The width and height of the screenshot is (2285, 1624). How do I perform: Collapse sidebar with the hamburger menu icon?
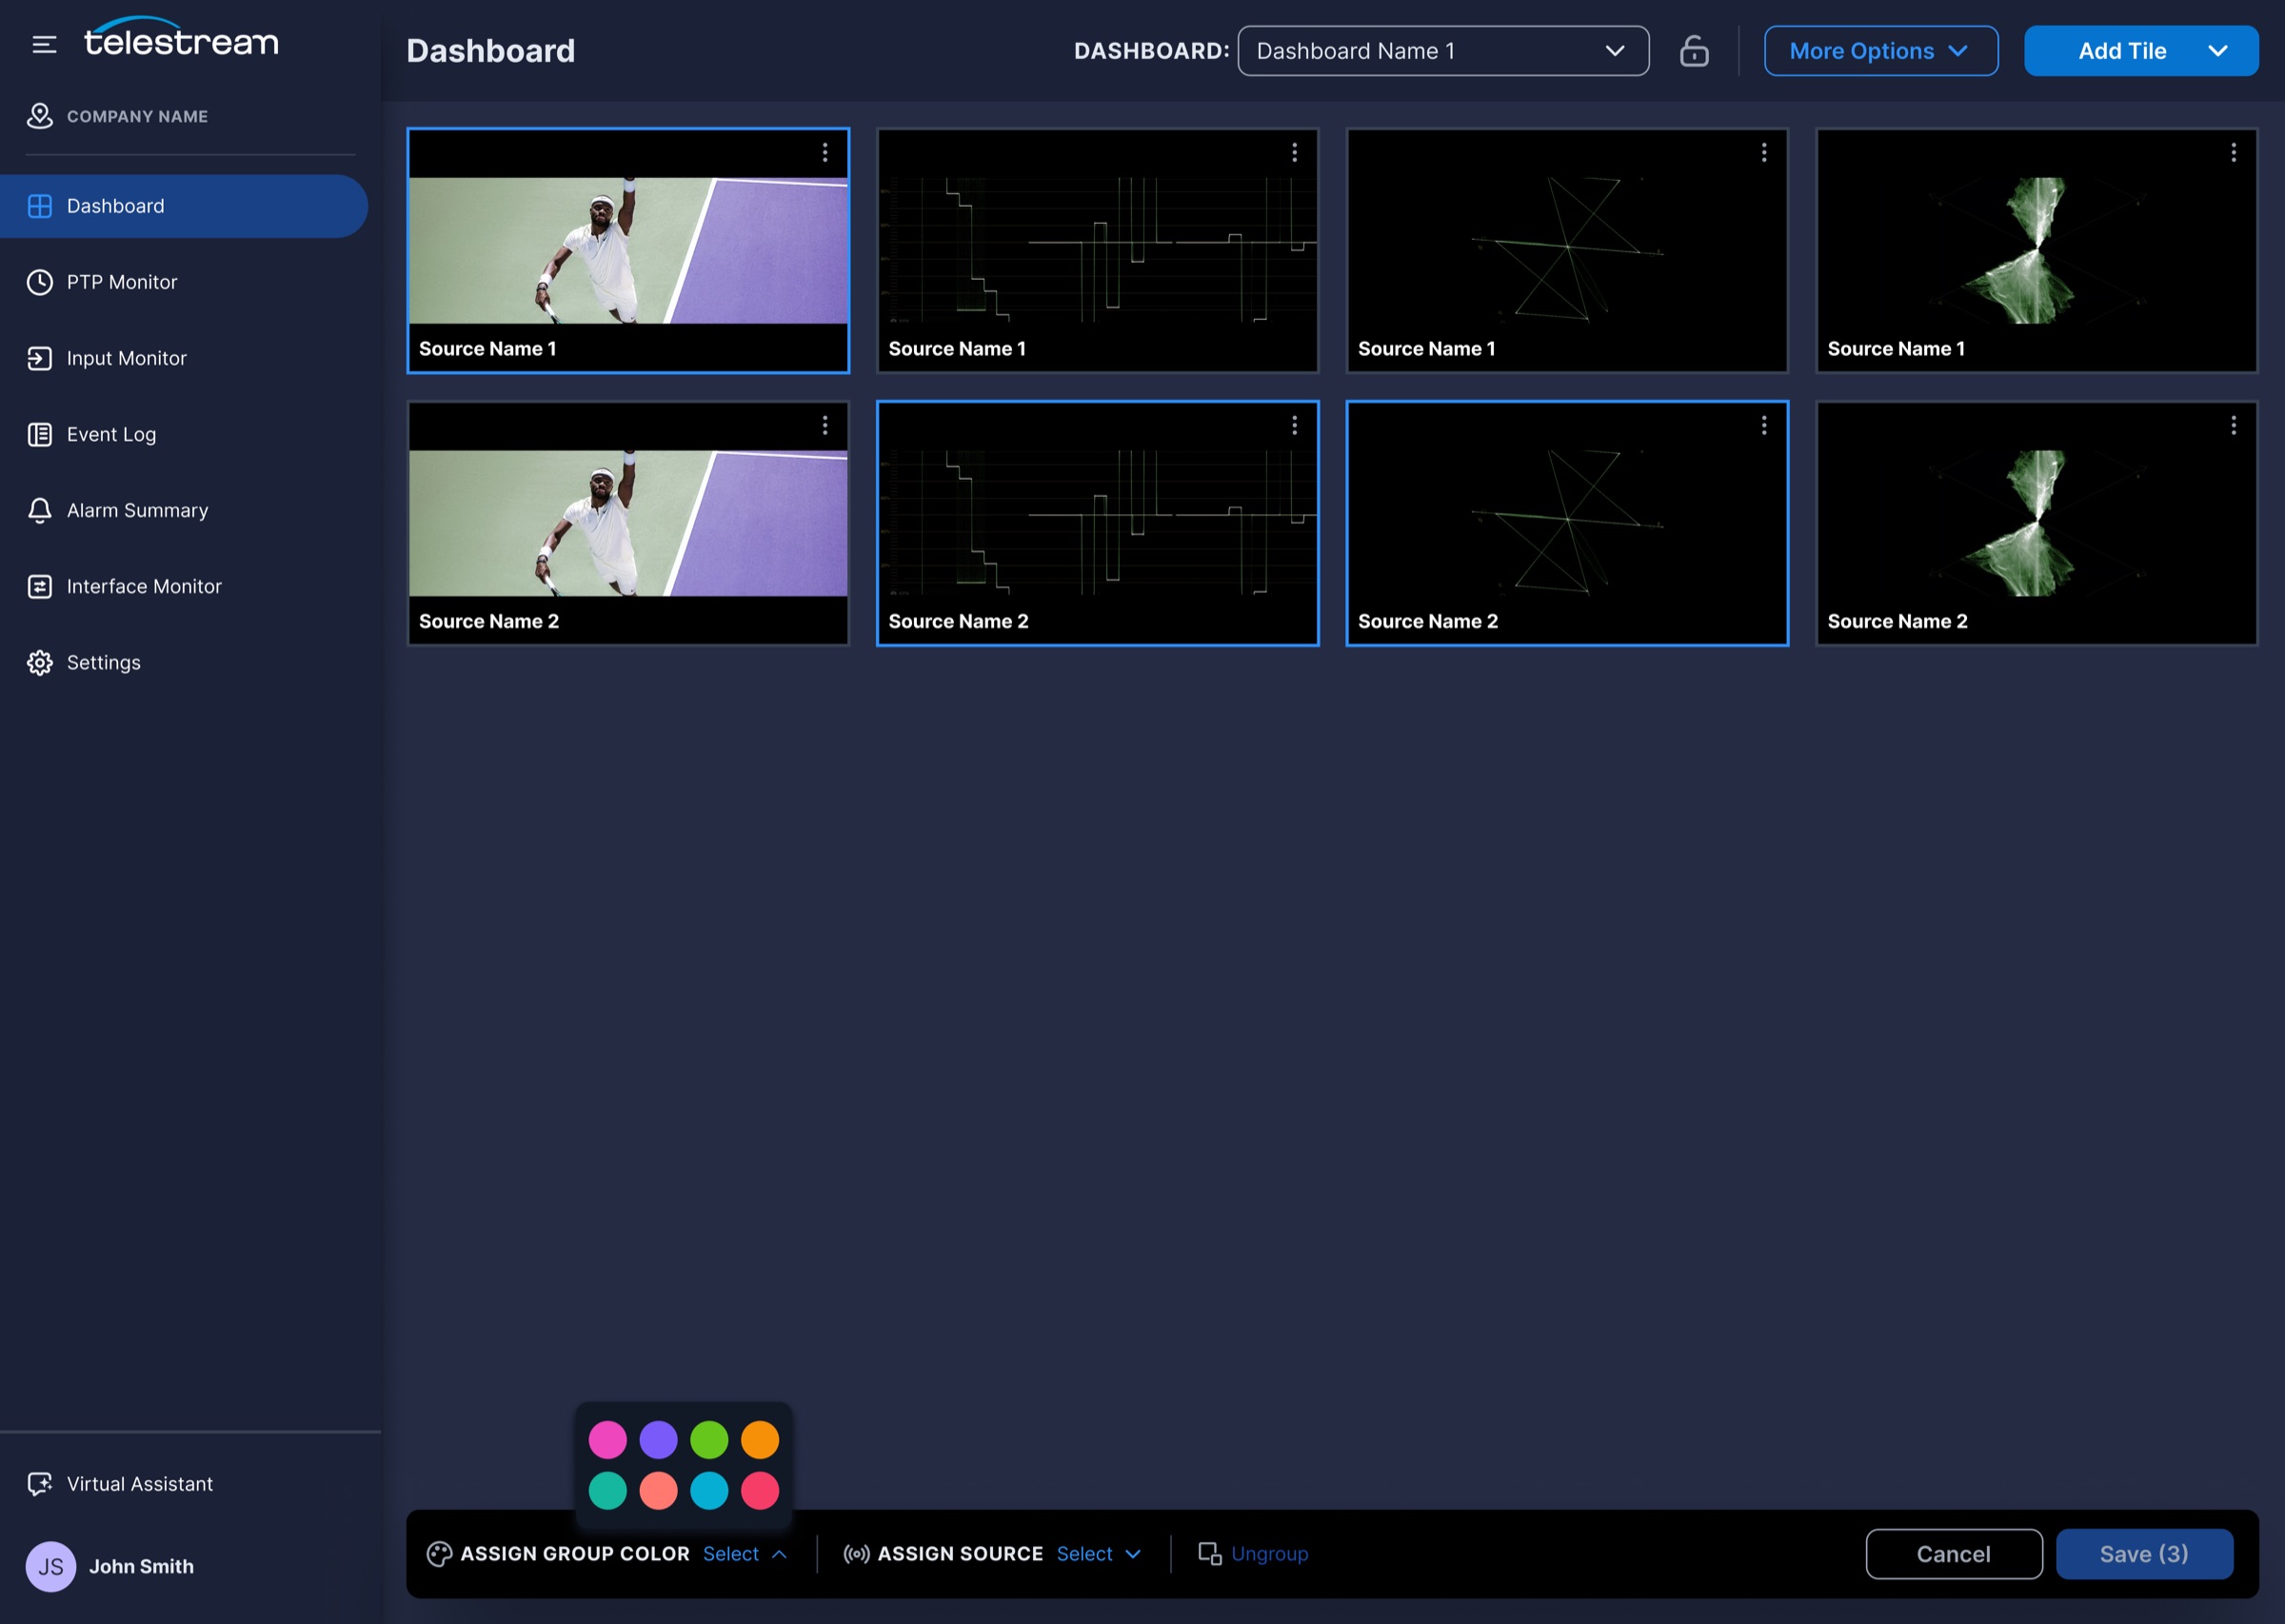click(x=44, y=44)
